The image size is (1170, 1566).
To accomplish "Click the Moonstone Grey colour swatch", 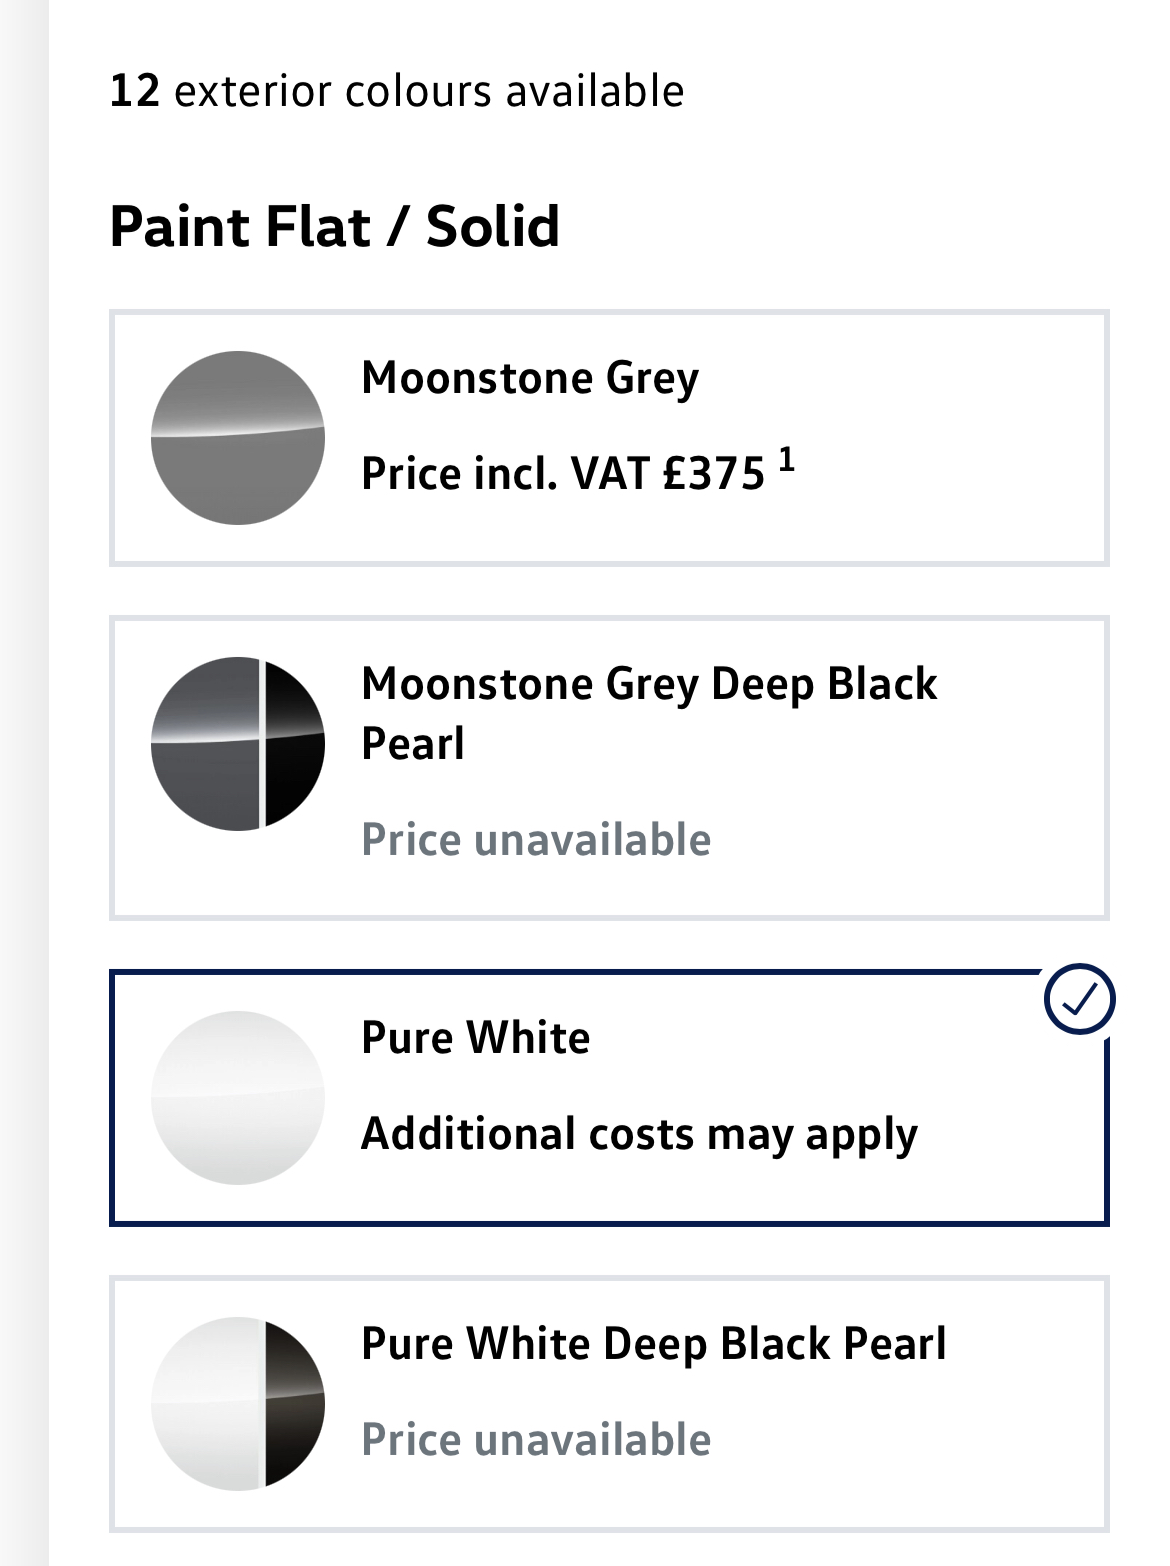I will 238,438.
